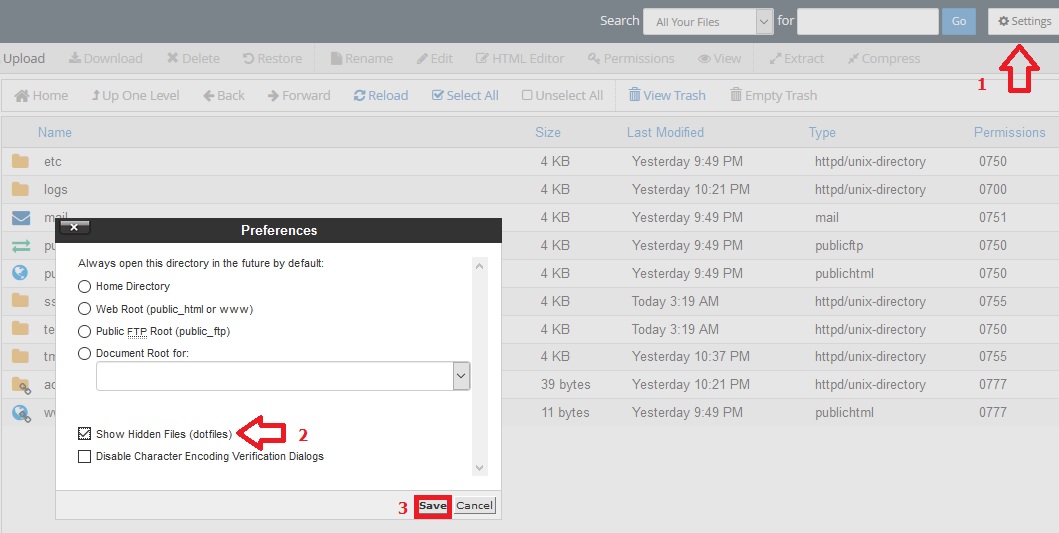Viewport: 1059px width, 533px height.
Task: Click the public_html globe icon
Action: tap(20, 273)
